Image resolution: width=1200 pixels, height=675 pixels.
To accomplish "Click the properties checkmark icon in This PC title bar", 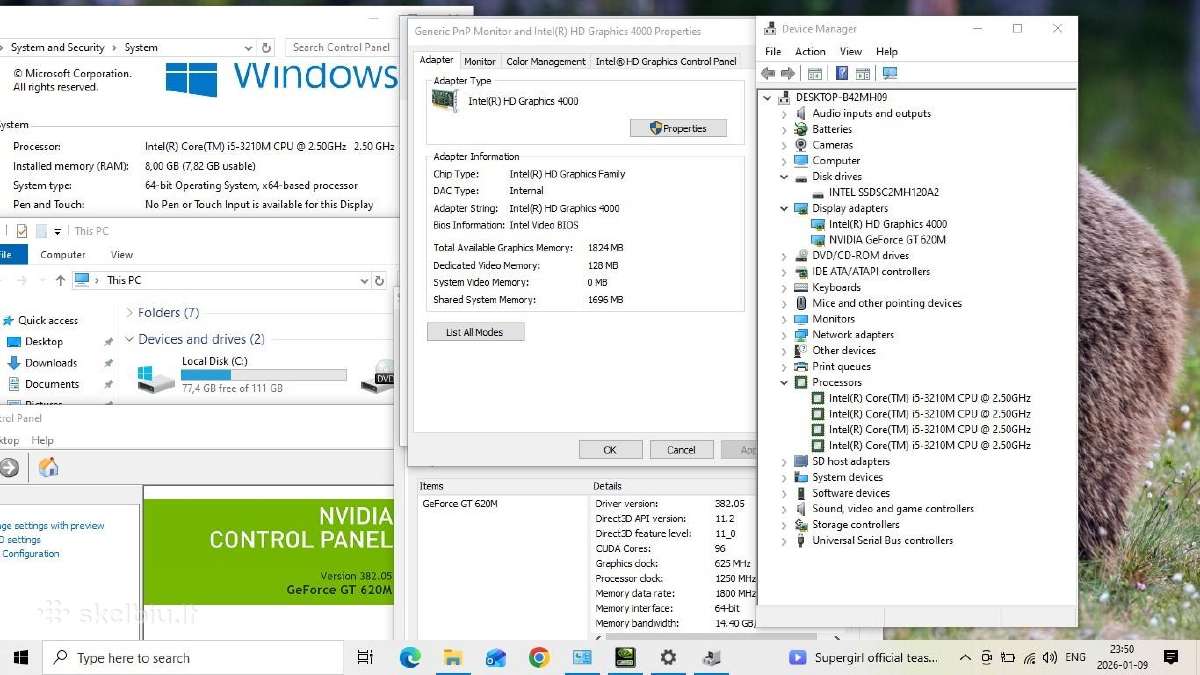I will pos(21,231).
